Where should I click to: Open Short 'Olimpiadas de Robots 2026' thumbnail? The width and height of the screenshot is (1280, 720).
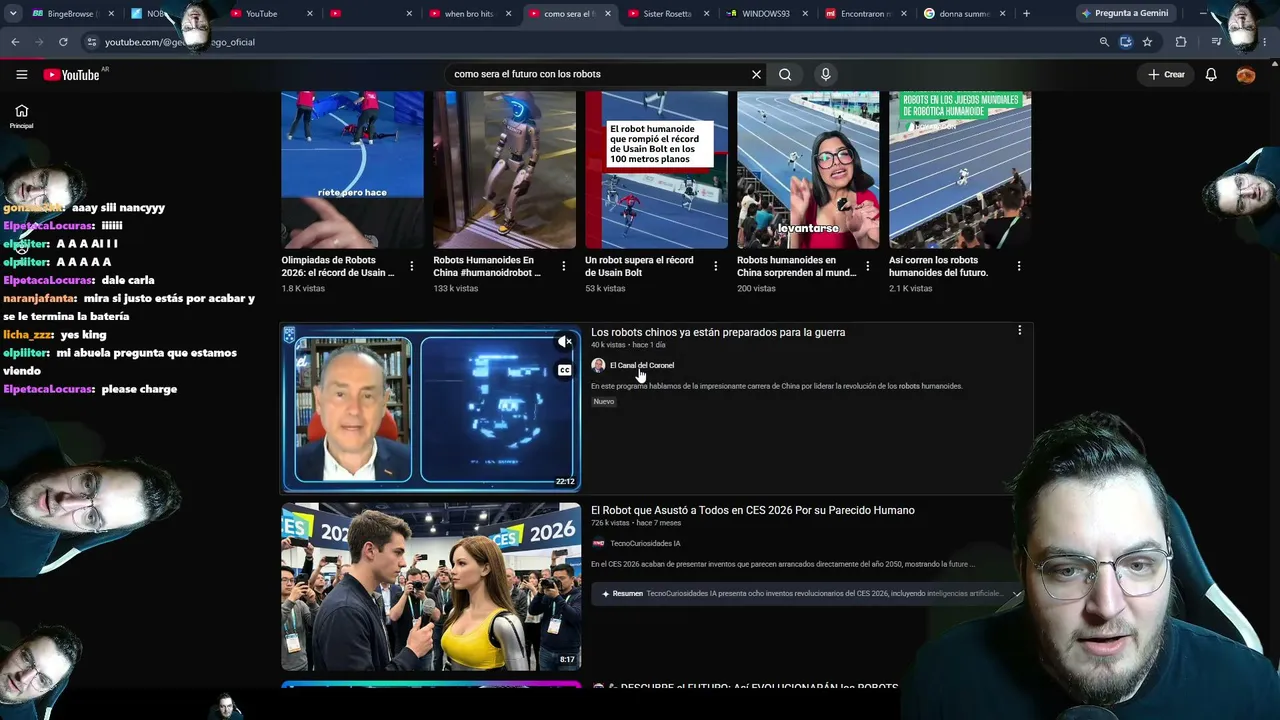click(x=352, y=169)
